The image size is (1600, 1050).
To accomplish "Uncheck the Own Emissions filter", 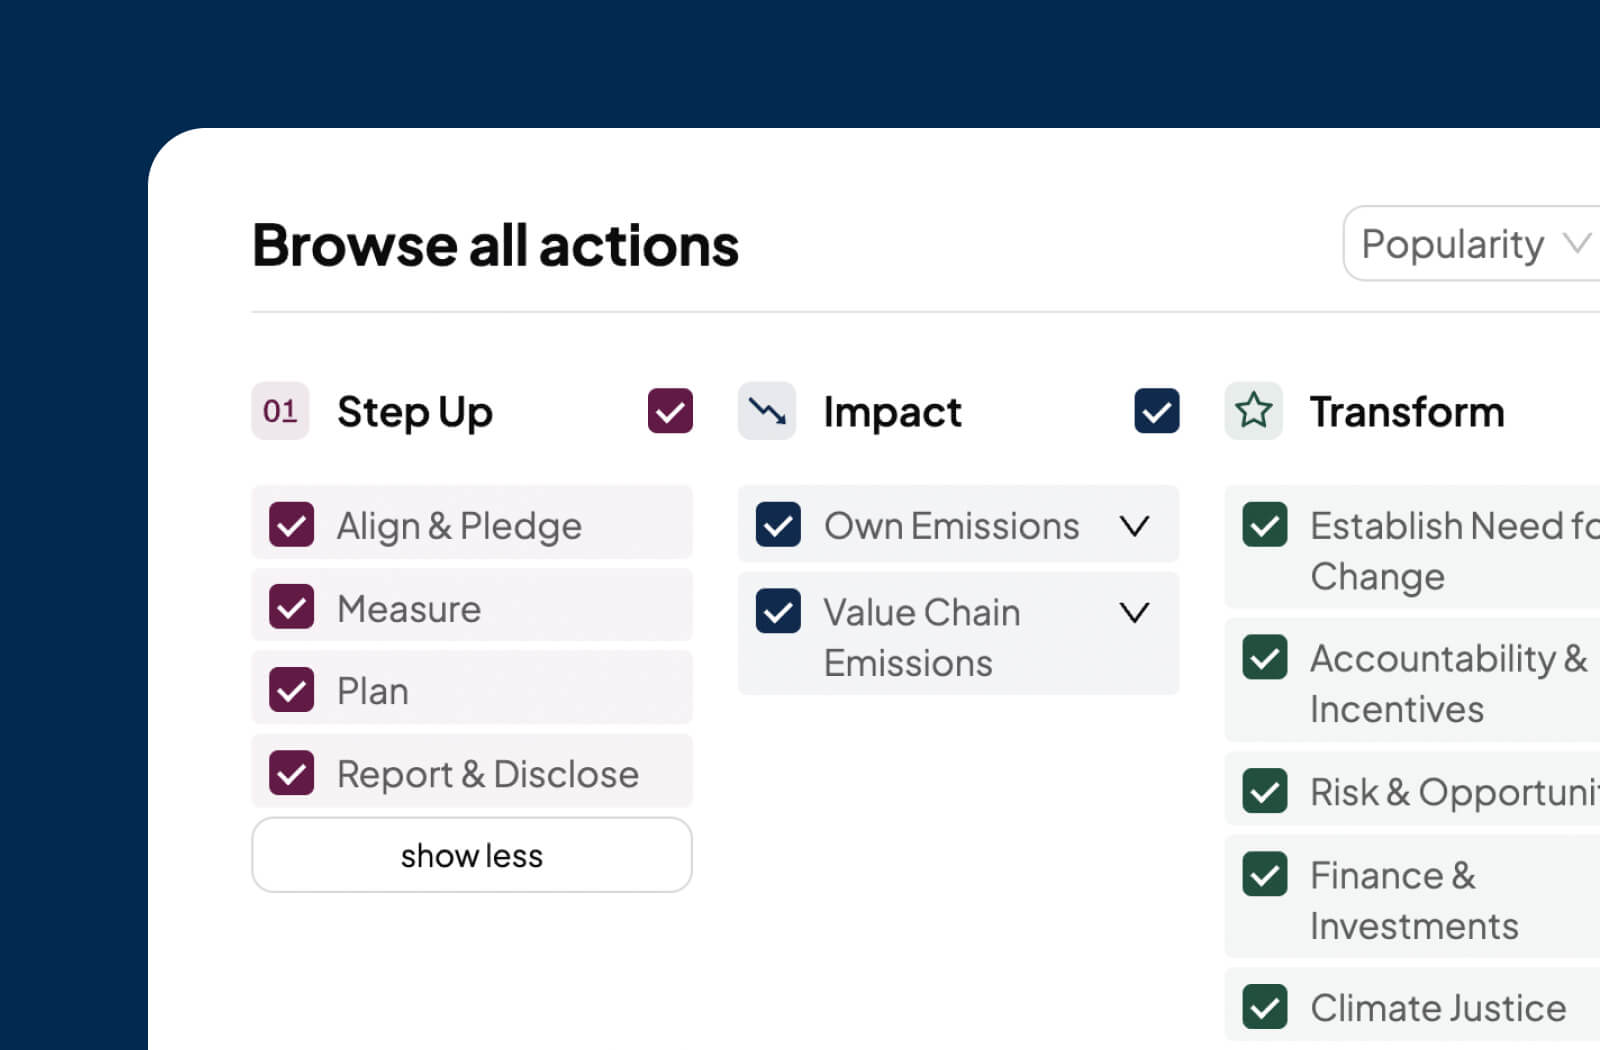I will click(778, 525).
